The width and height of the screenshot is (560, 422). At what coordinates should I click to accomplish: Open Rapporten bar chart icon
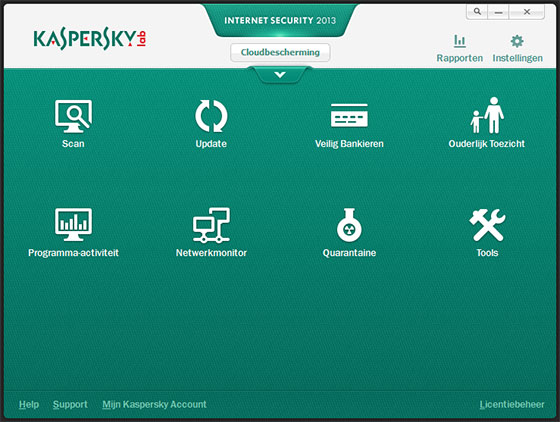click(x=460, y=41)
